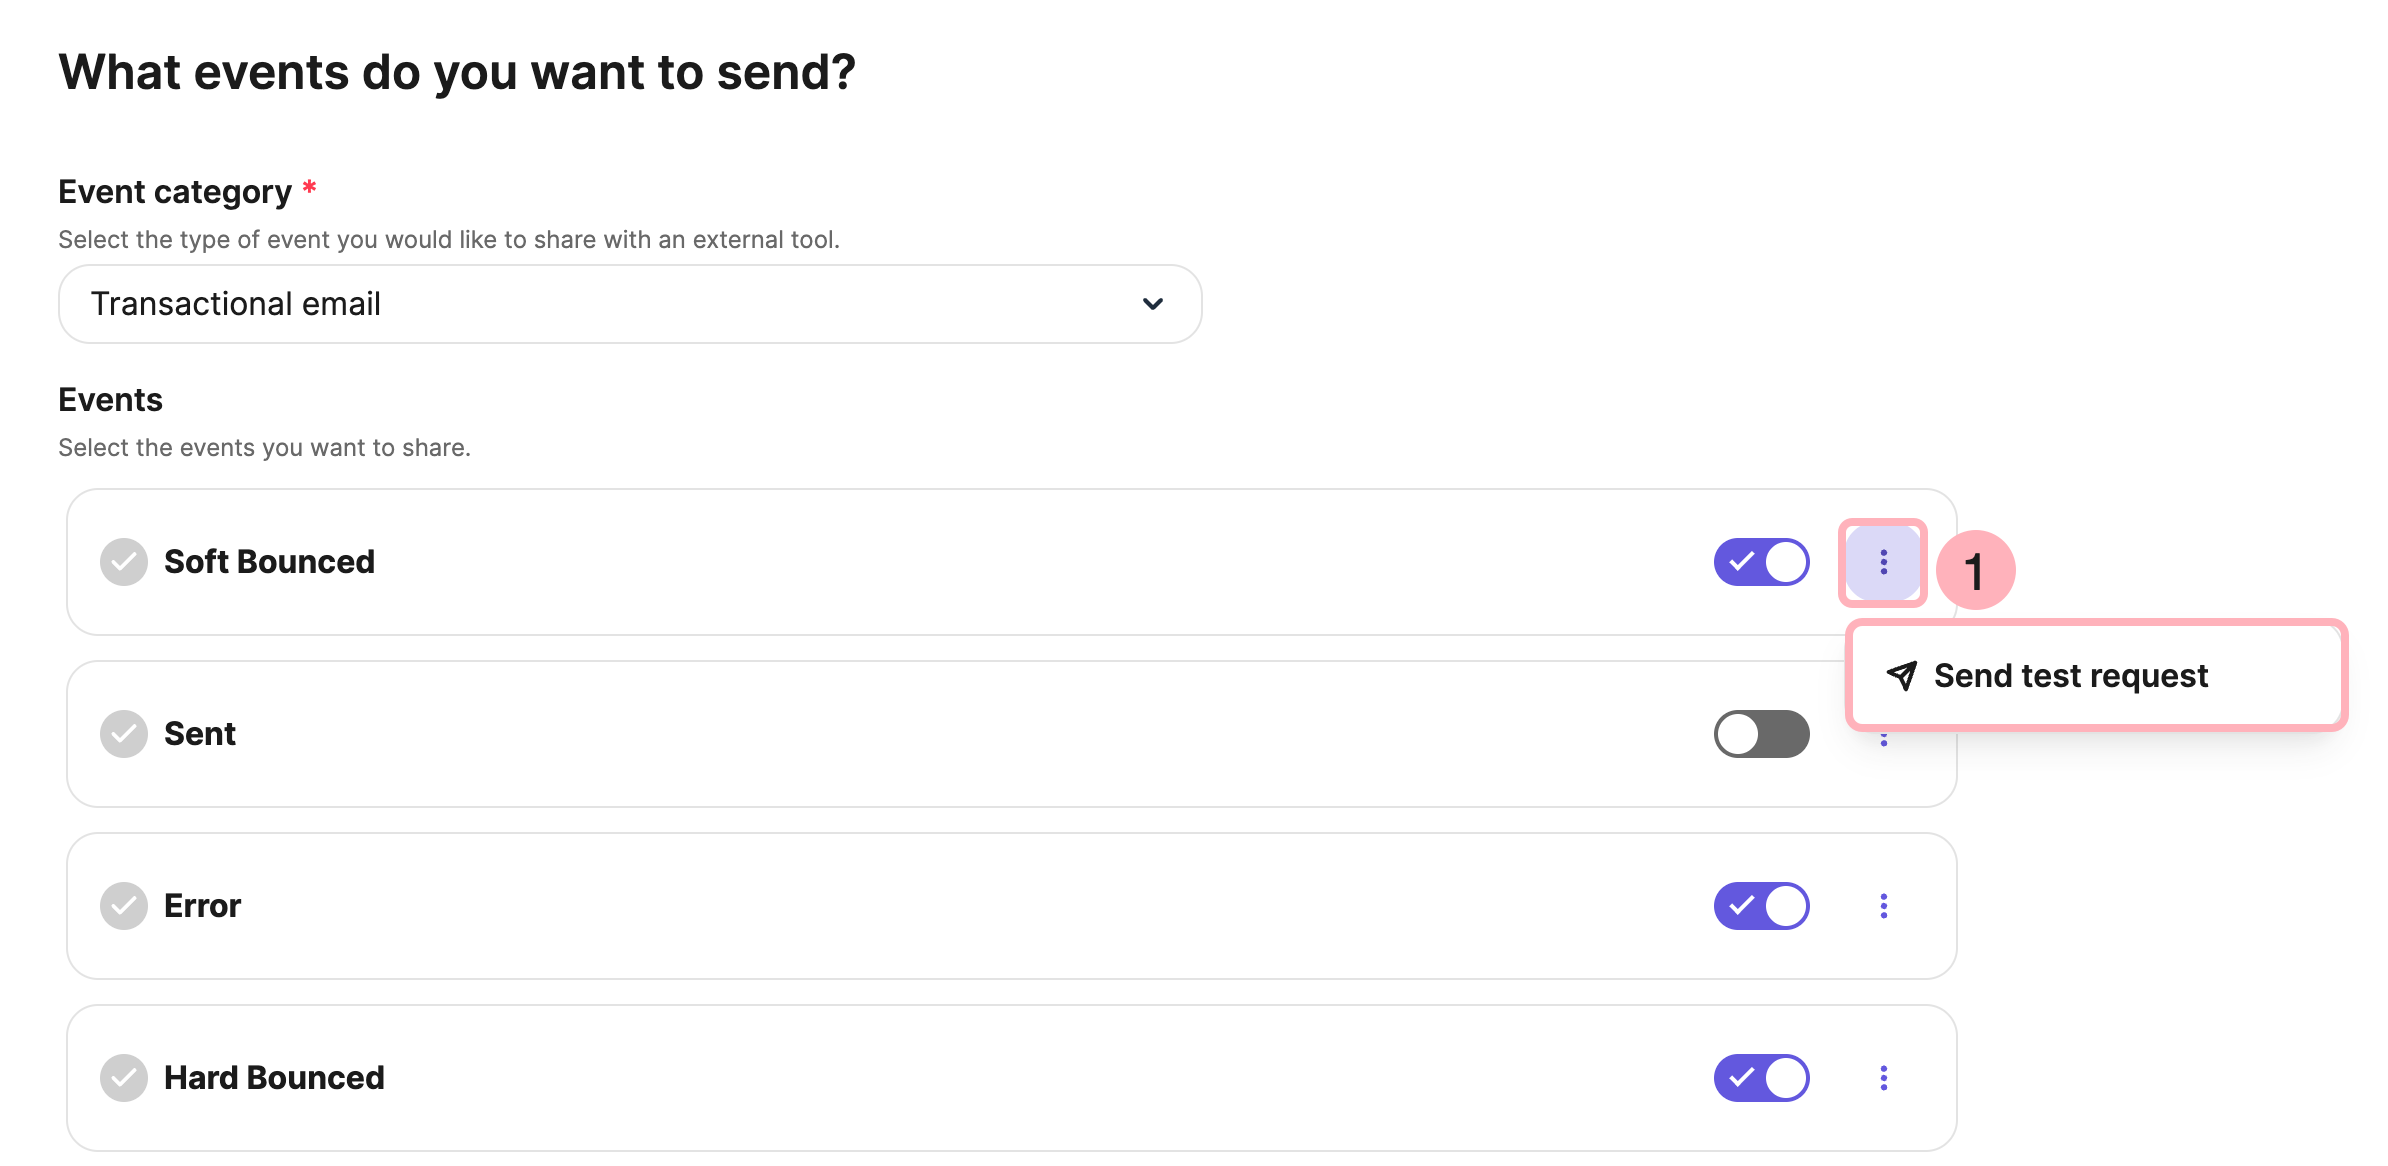Click the checkmark circle beside Soft Bounced

point(123,562)
